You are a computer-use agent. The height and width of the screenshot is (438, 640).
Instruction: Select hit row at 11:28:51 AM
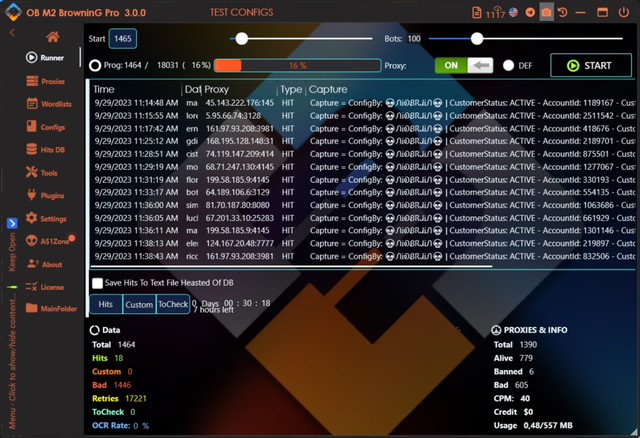point(363,154)
